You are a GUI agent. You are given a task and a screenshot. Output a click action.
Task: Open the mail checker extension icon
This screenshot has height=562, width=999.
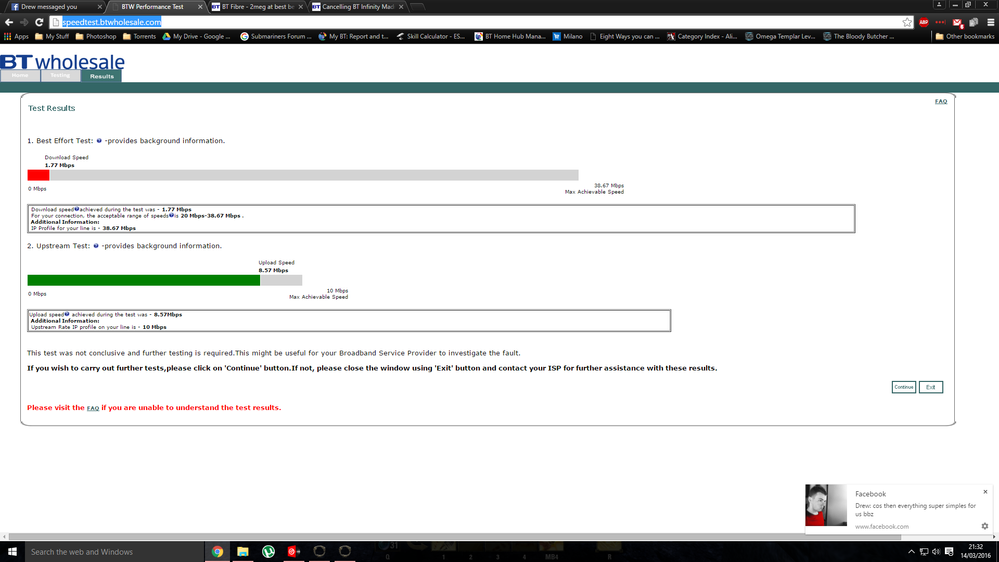pyautogui.click(x=958, y=22)
